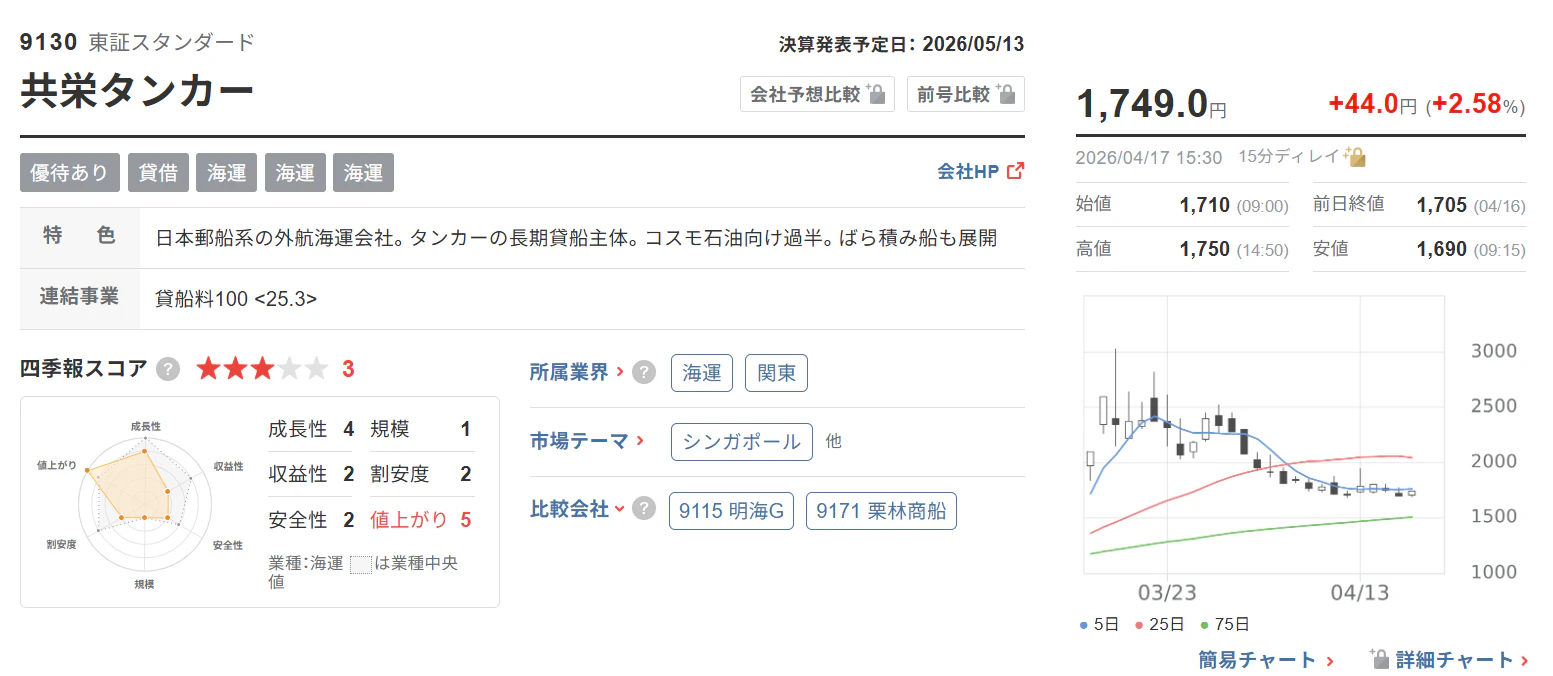Open 会社予想比較 button
The height and width of the screenshot is (676, 1553).
pos(818,95)
